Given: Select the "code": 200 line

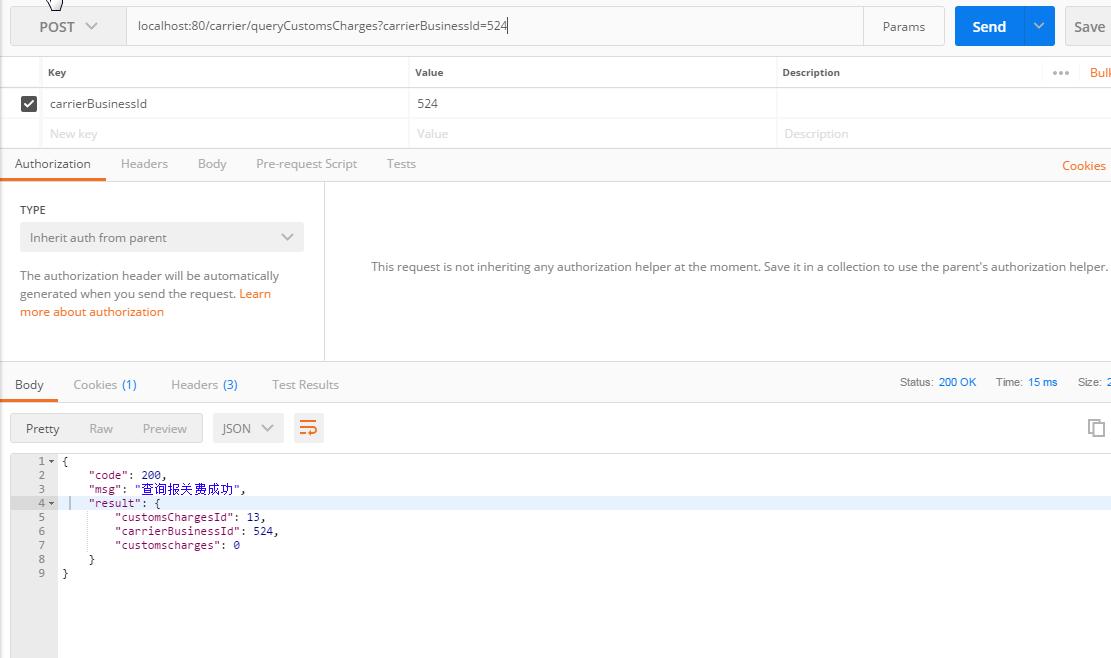Looking at the screenshot, I should (128, 475).
